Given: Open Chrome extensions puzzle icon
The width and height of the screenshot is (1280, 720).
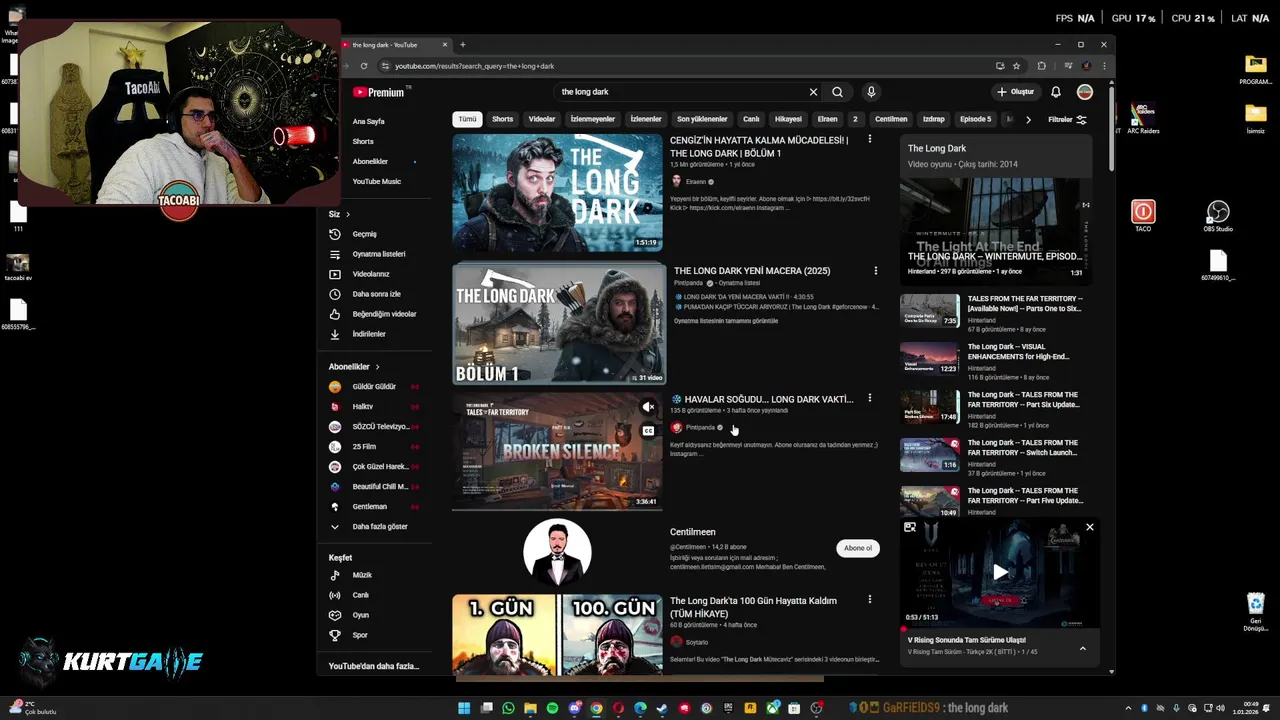Looking at the screenshot, I should 1041,66.
